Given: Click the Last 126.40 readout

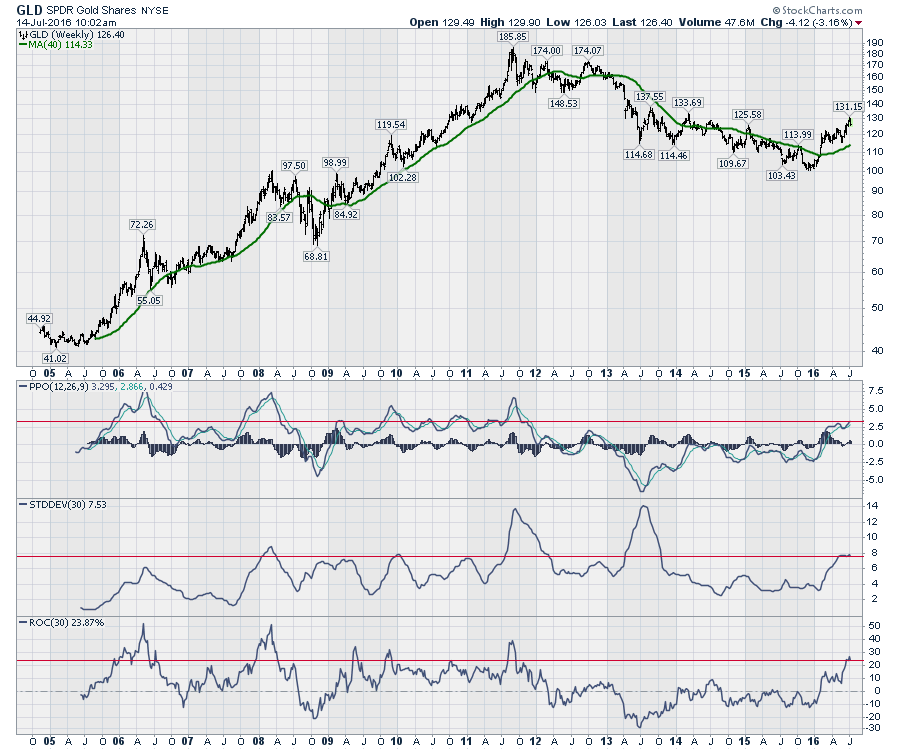Looking at the screenshot, I should pos(642,22).
